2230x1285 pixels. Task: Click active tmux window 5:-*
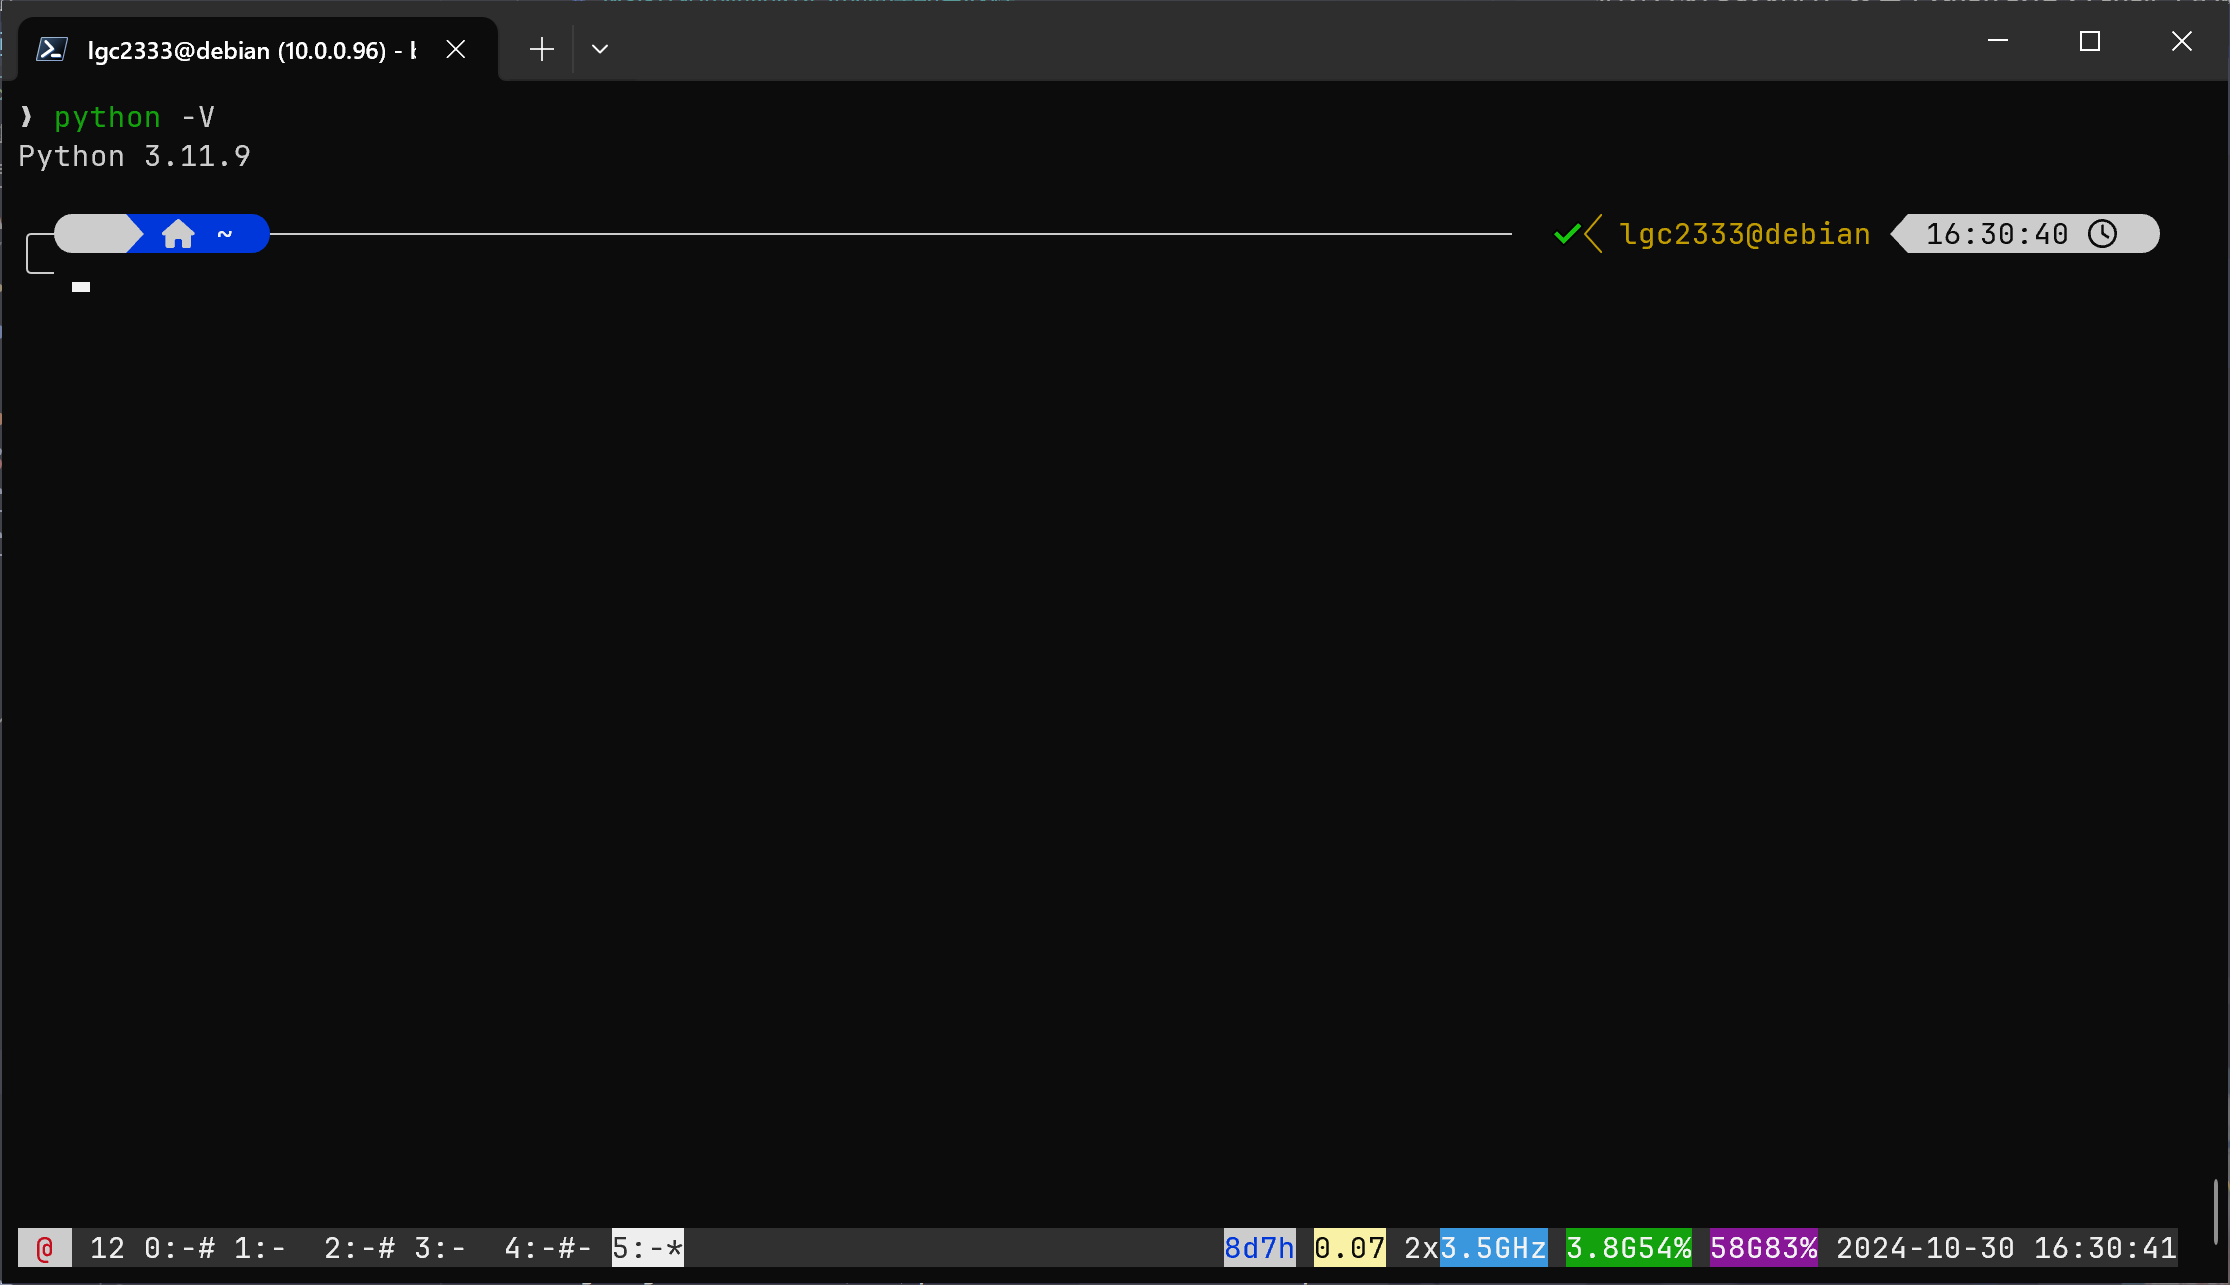point(647,1248)
